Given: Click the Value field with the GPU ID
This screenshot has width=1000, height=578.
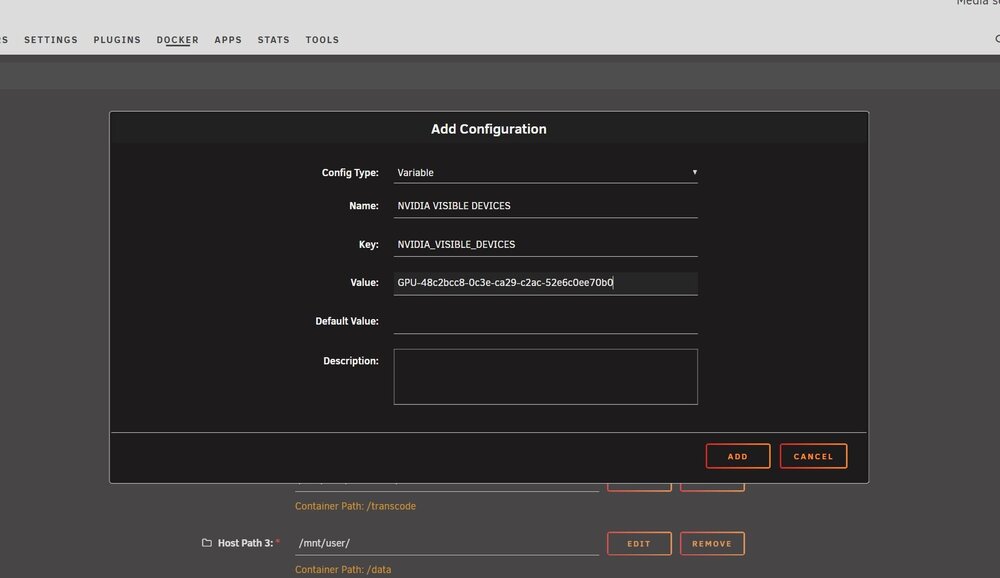Looking at the screenshot, I should tap(545, 283).
